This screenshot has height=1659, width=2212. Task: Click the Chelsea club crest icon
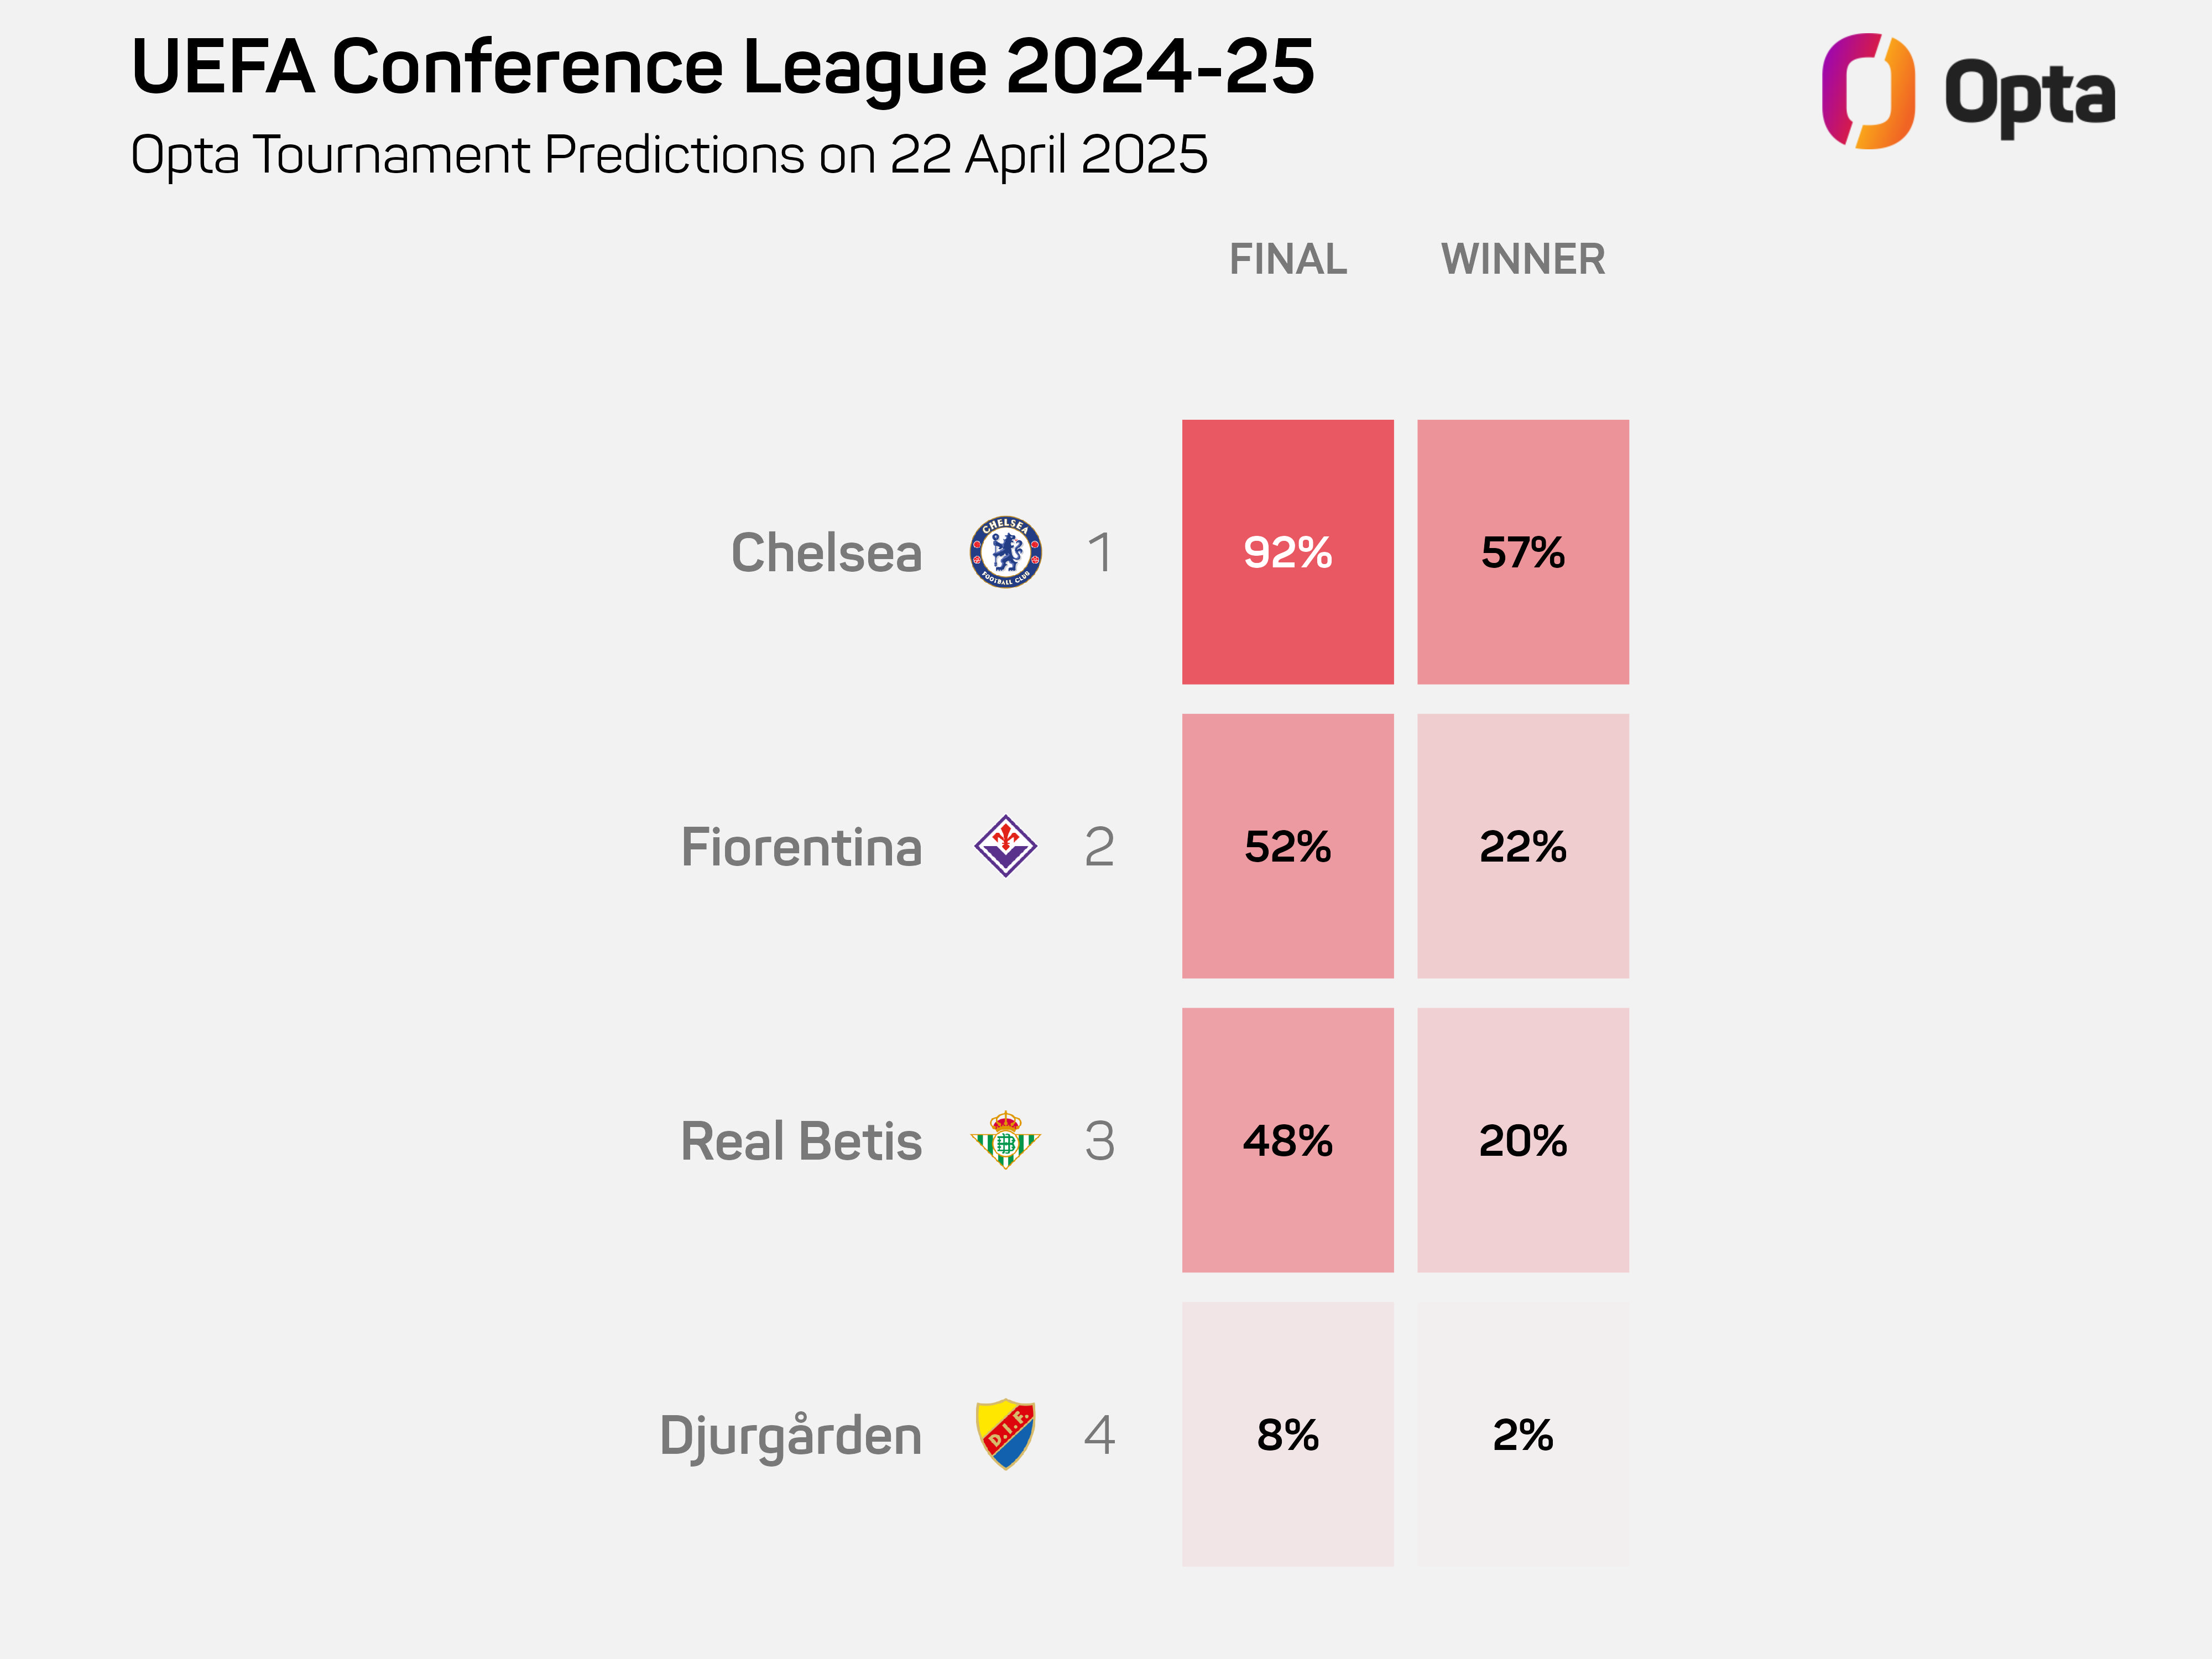click(x=1005, y=552)
